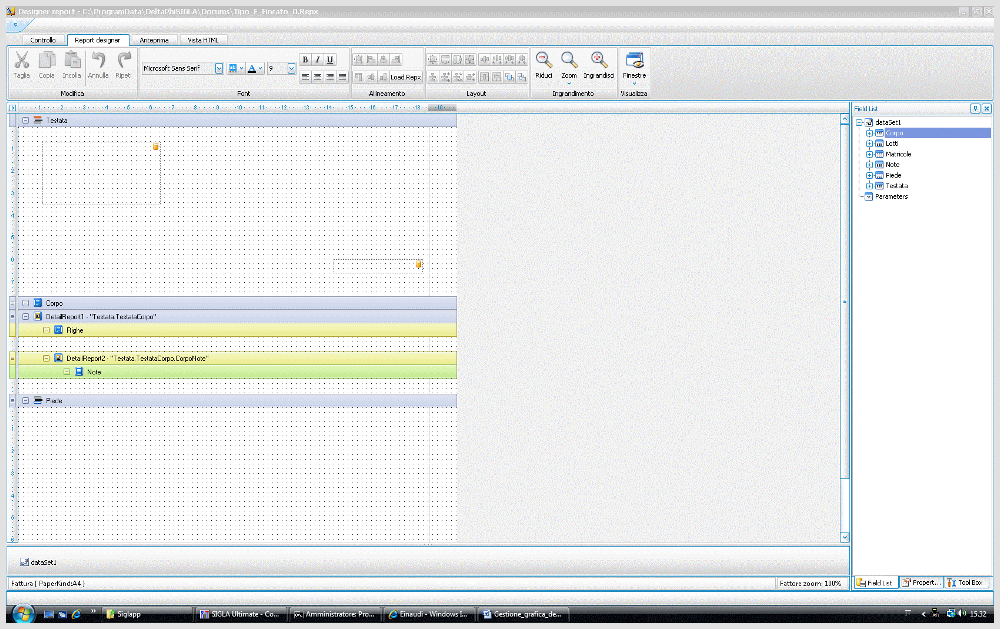Image resolution: width=1000 pixels, height=629 pixels.
Task: Click the designer vertical scrollbar down arrow
Action: pos(844,537)
